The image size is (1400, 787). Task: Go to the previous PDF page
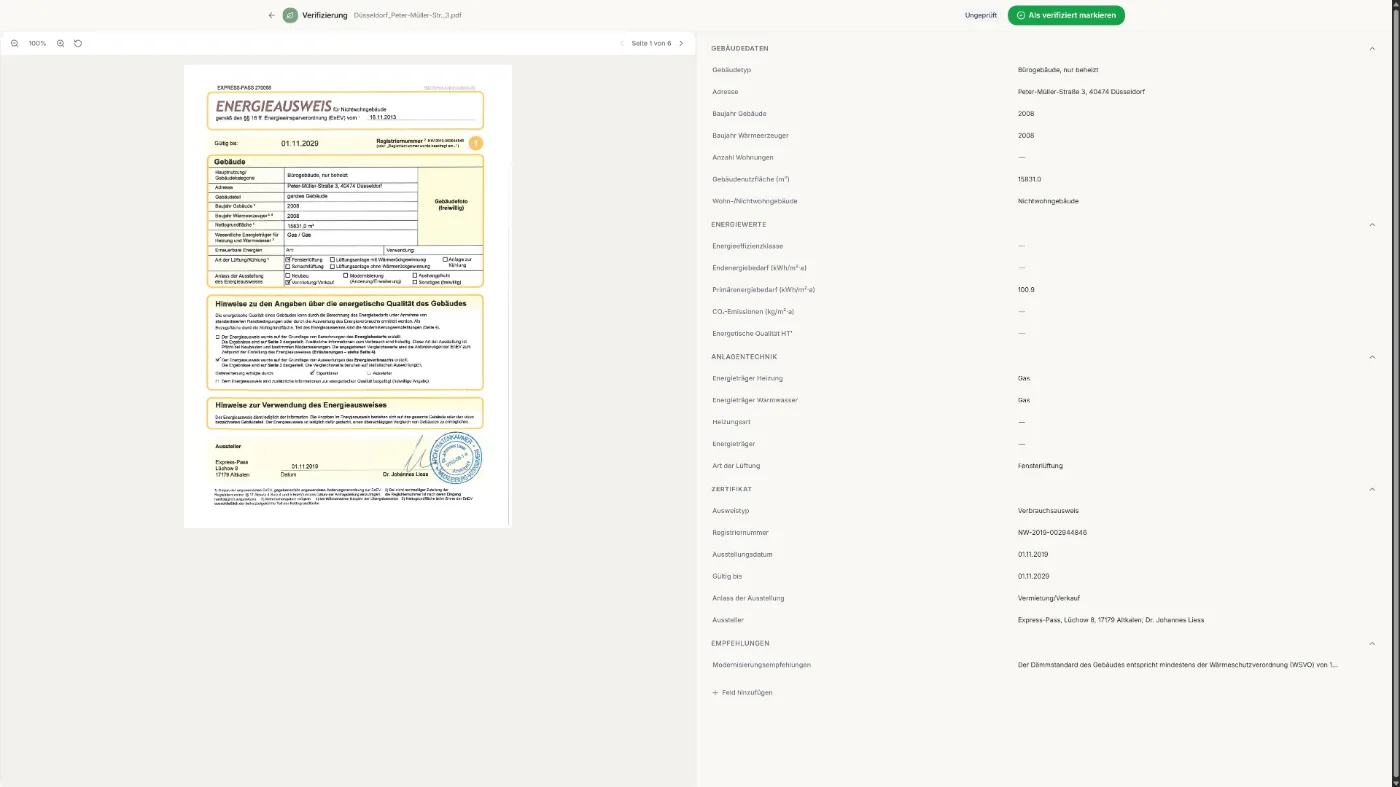point(621,44)
